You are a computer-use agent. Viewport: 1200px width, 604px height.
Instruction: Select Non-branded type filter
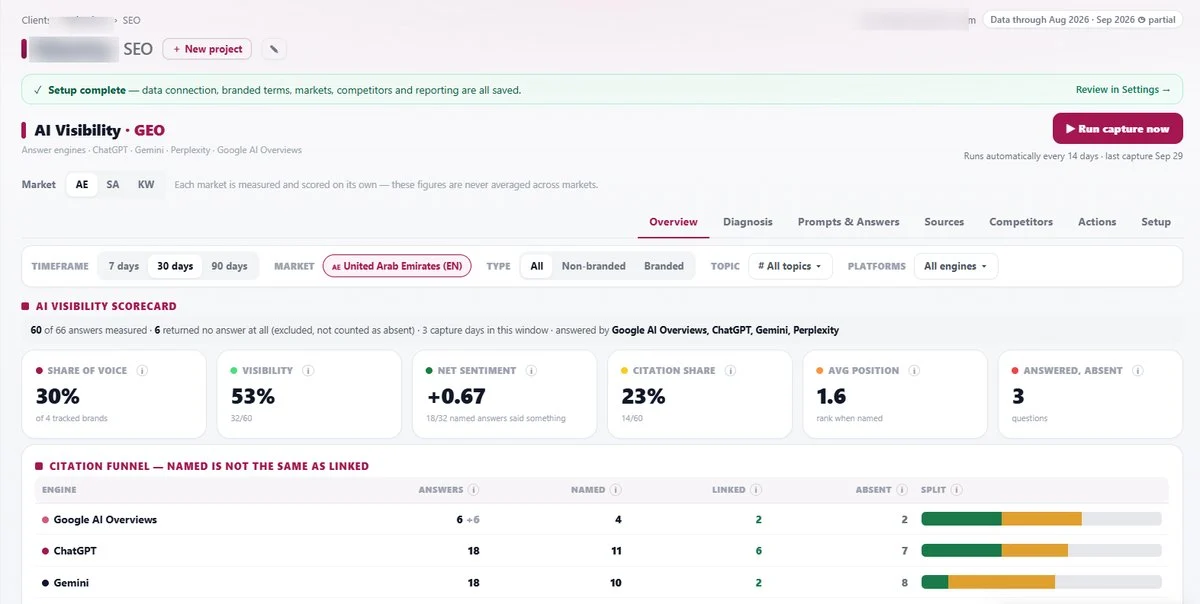[x=594, y=266]
